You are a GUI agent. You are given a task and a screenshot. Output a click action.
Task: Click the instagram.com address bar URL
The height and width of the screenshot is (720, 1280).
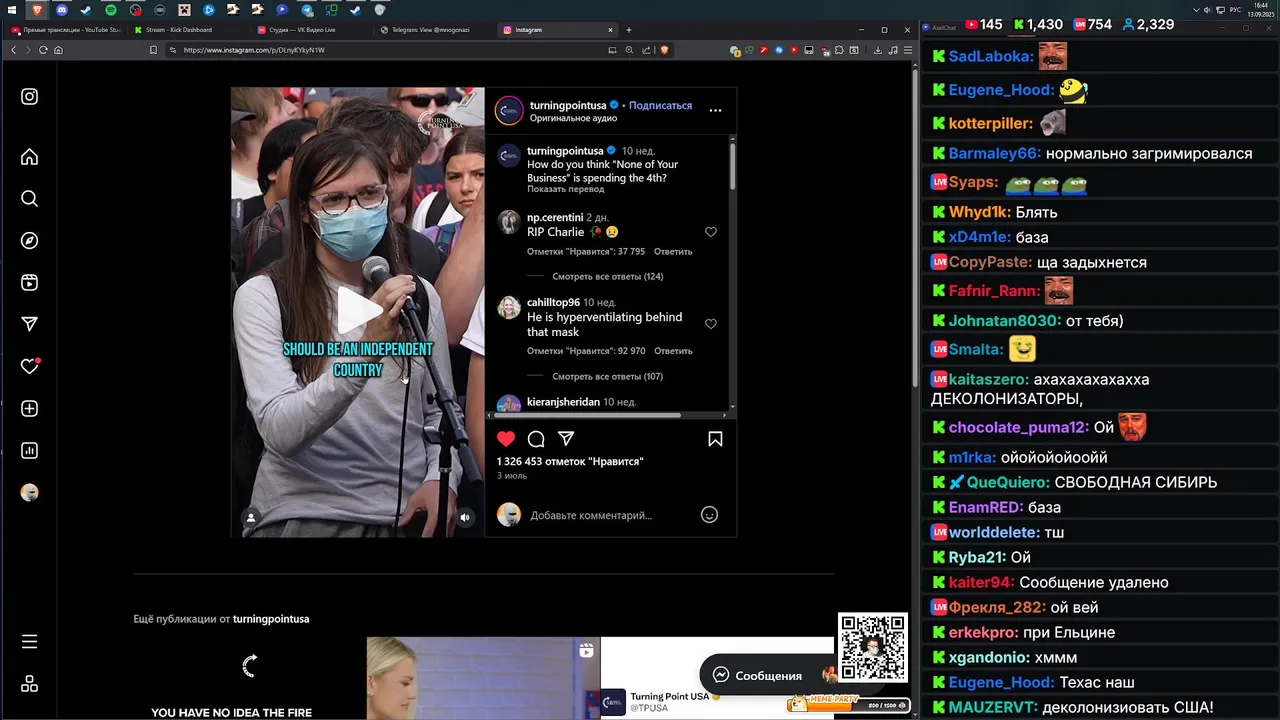pos(254,50)
